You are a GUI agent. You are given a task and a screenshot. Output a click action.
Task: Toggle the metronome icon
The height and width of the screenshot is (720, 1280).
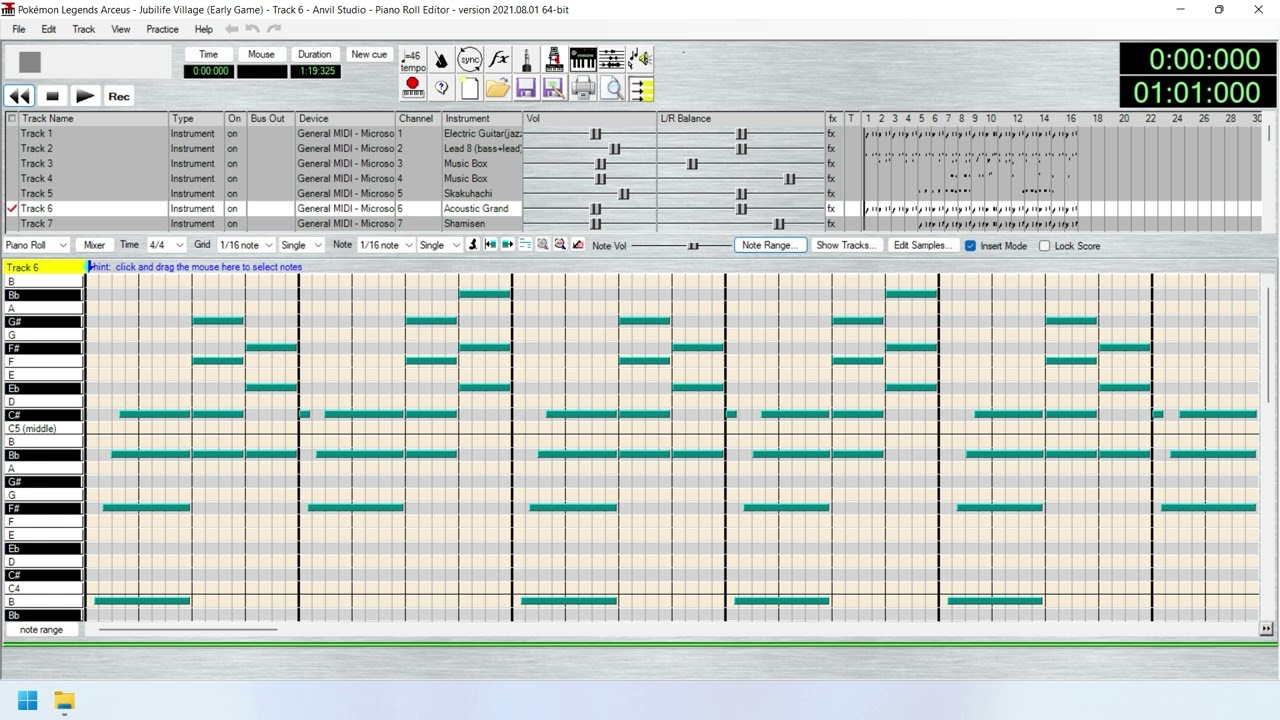pos(441,60)
